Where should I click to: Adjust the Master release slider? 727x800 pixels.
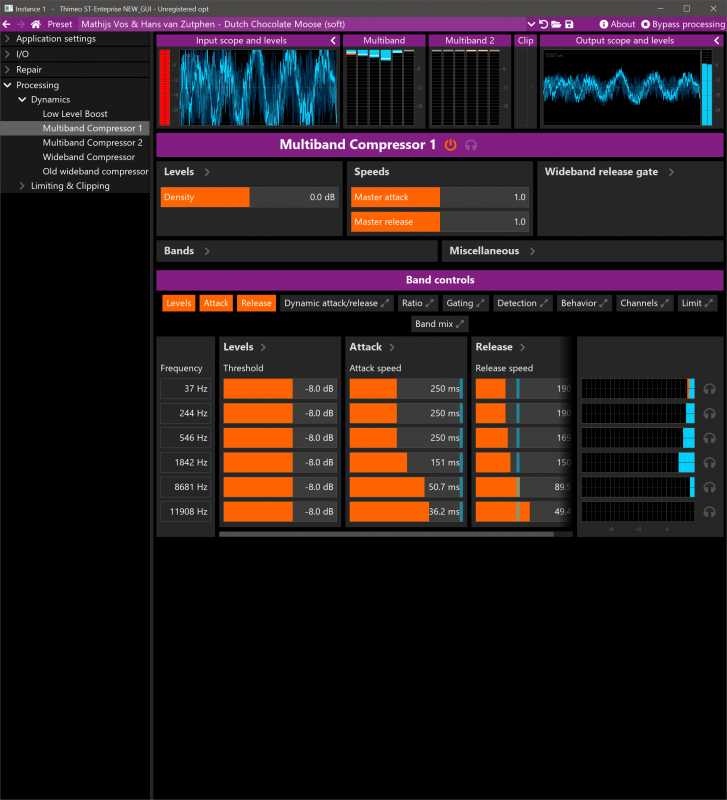point(440,221)
